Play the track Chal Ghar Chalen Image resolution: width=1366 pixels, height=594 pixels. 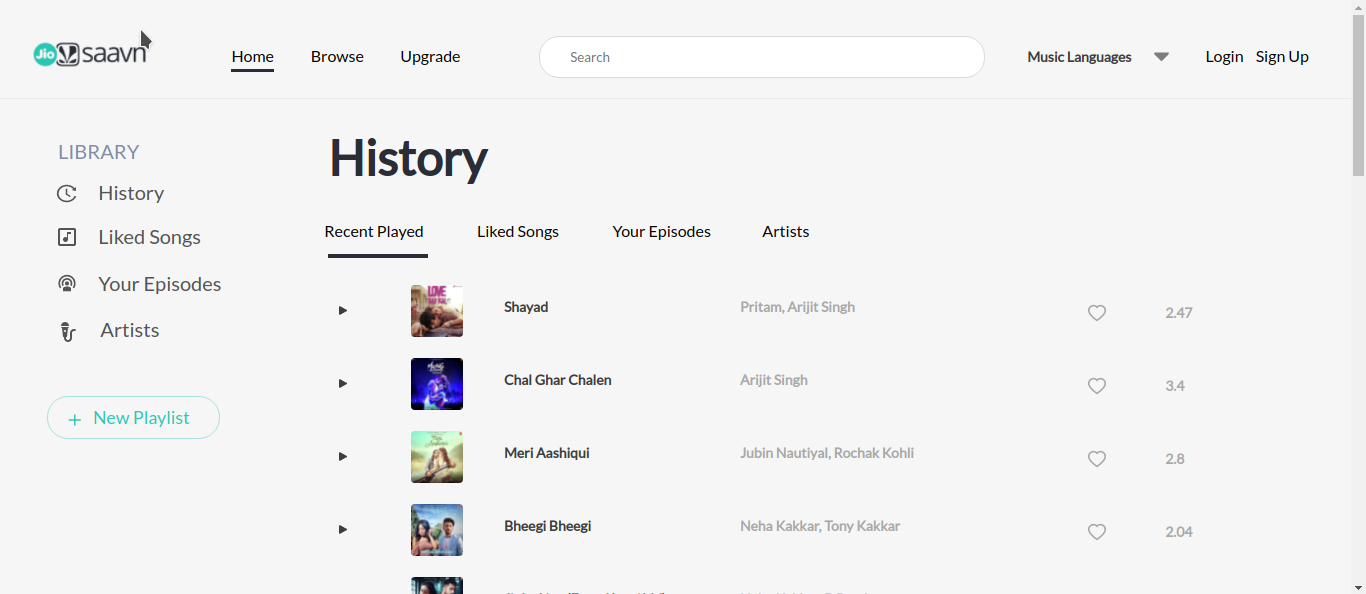coord(342,383)
